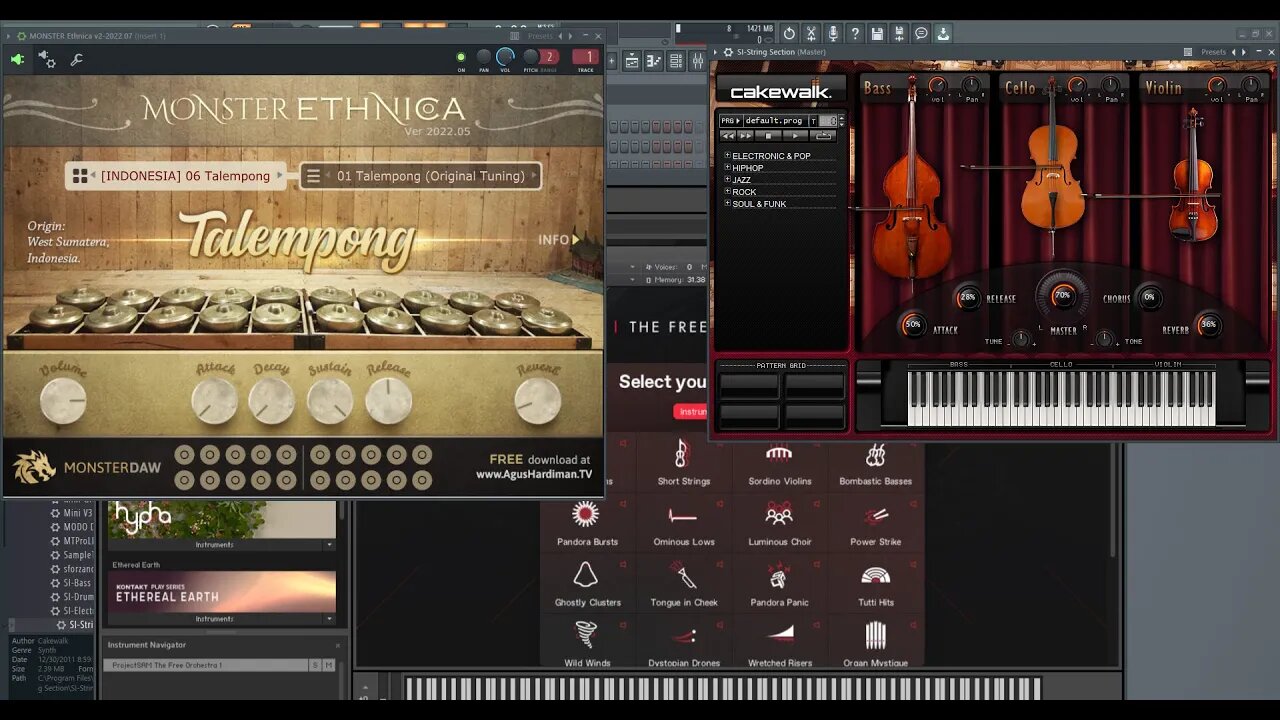Solo the ProjectSRM Free Orchestra track
Image resolution: width=1280 pixels, height=720 pixels.
click(x=315, y=665)
